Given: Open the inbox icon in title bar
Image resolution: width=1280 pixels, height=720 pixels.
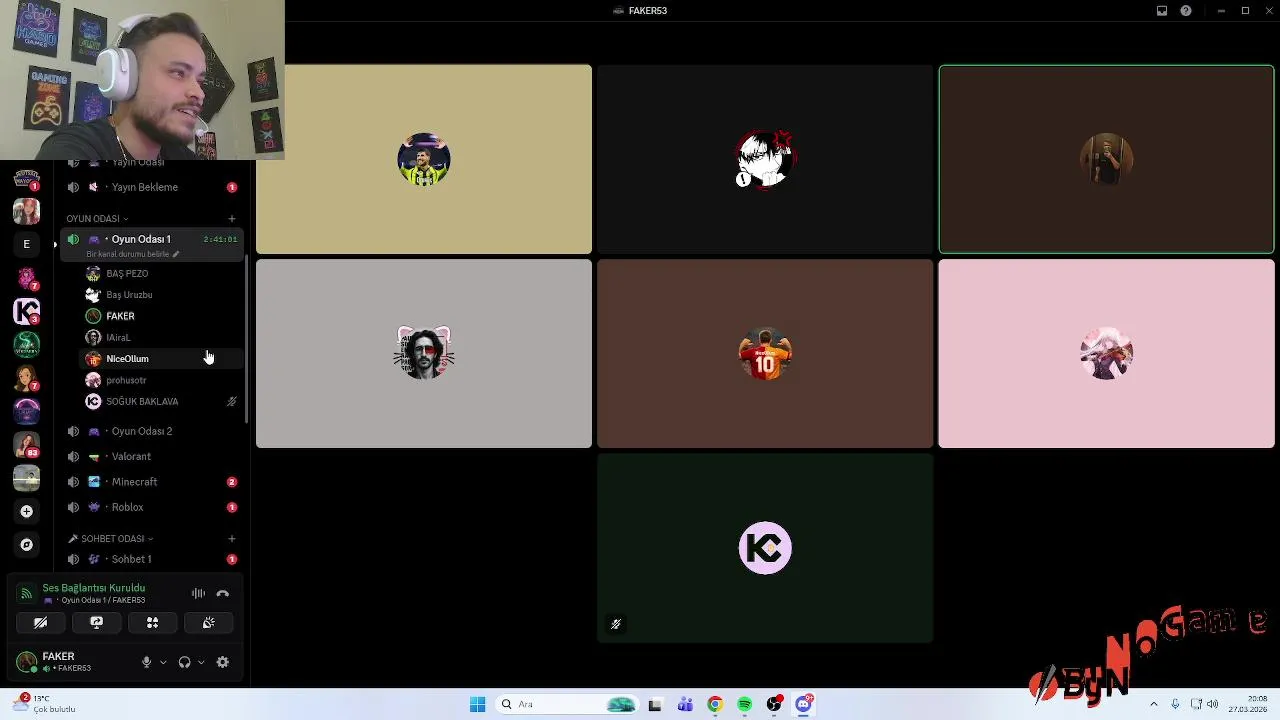Looking at the screenshot, I should [1162, 11].
